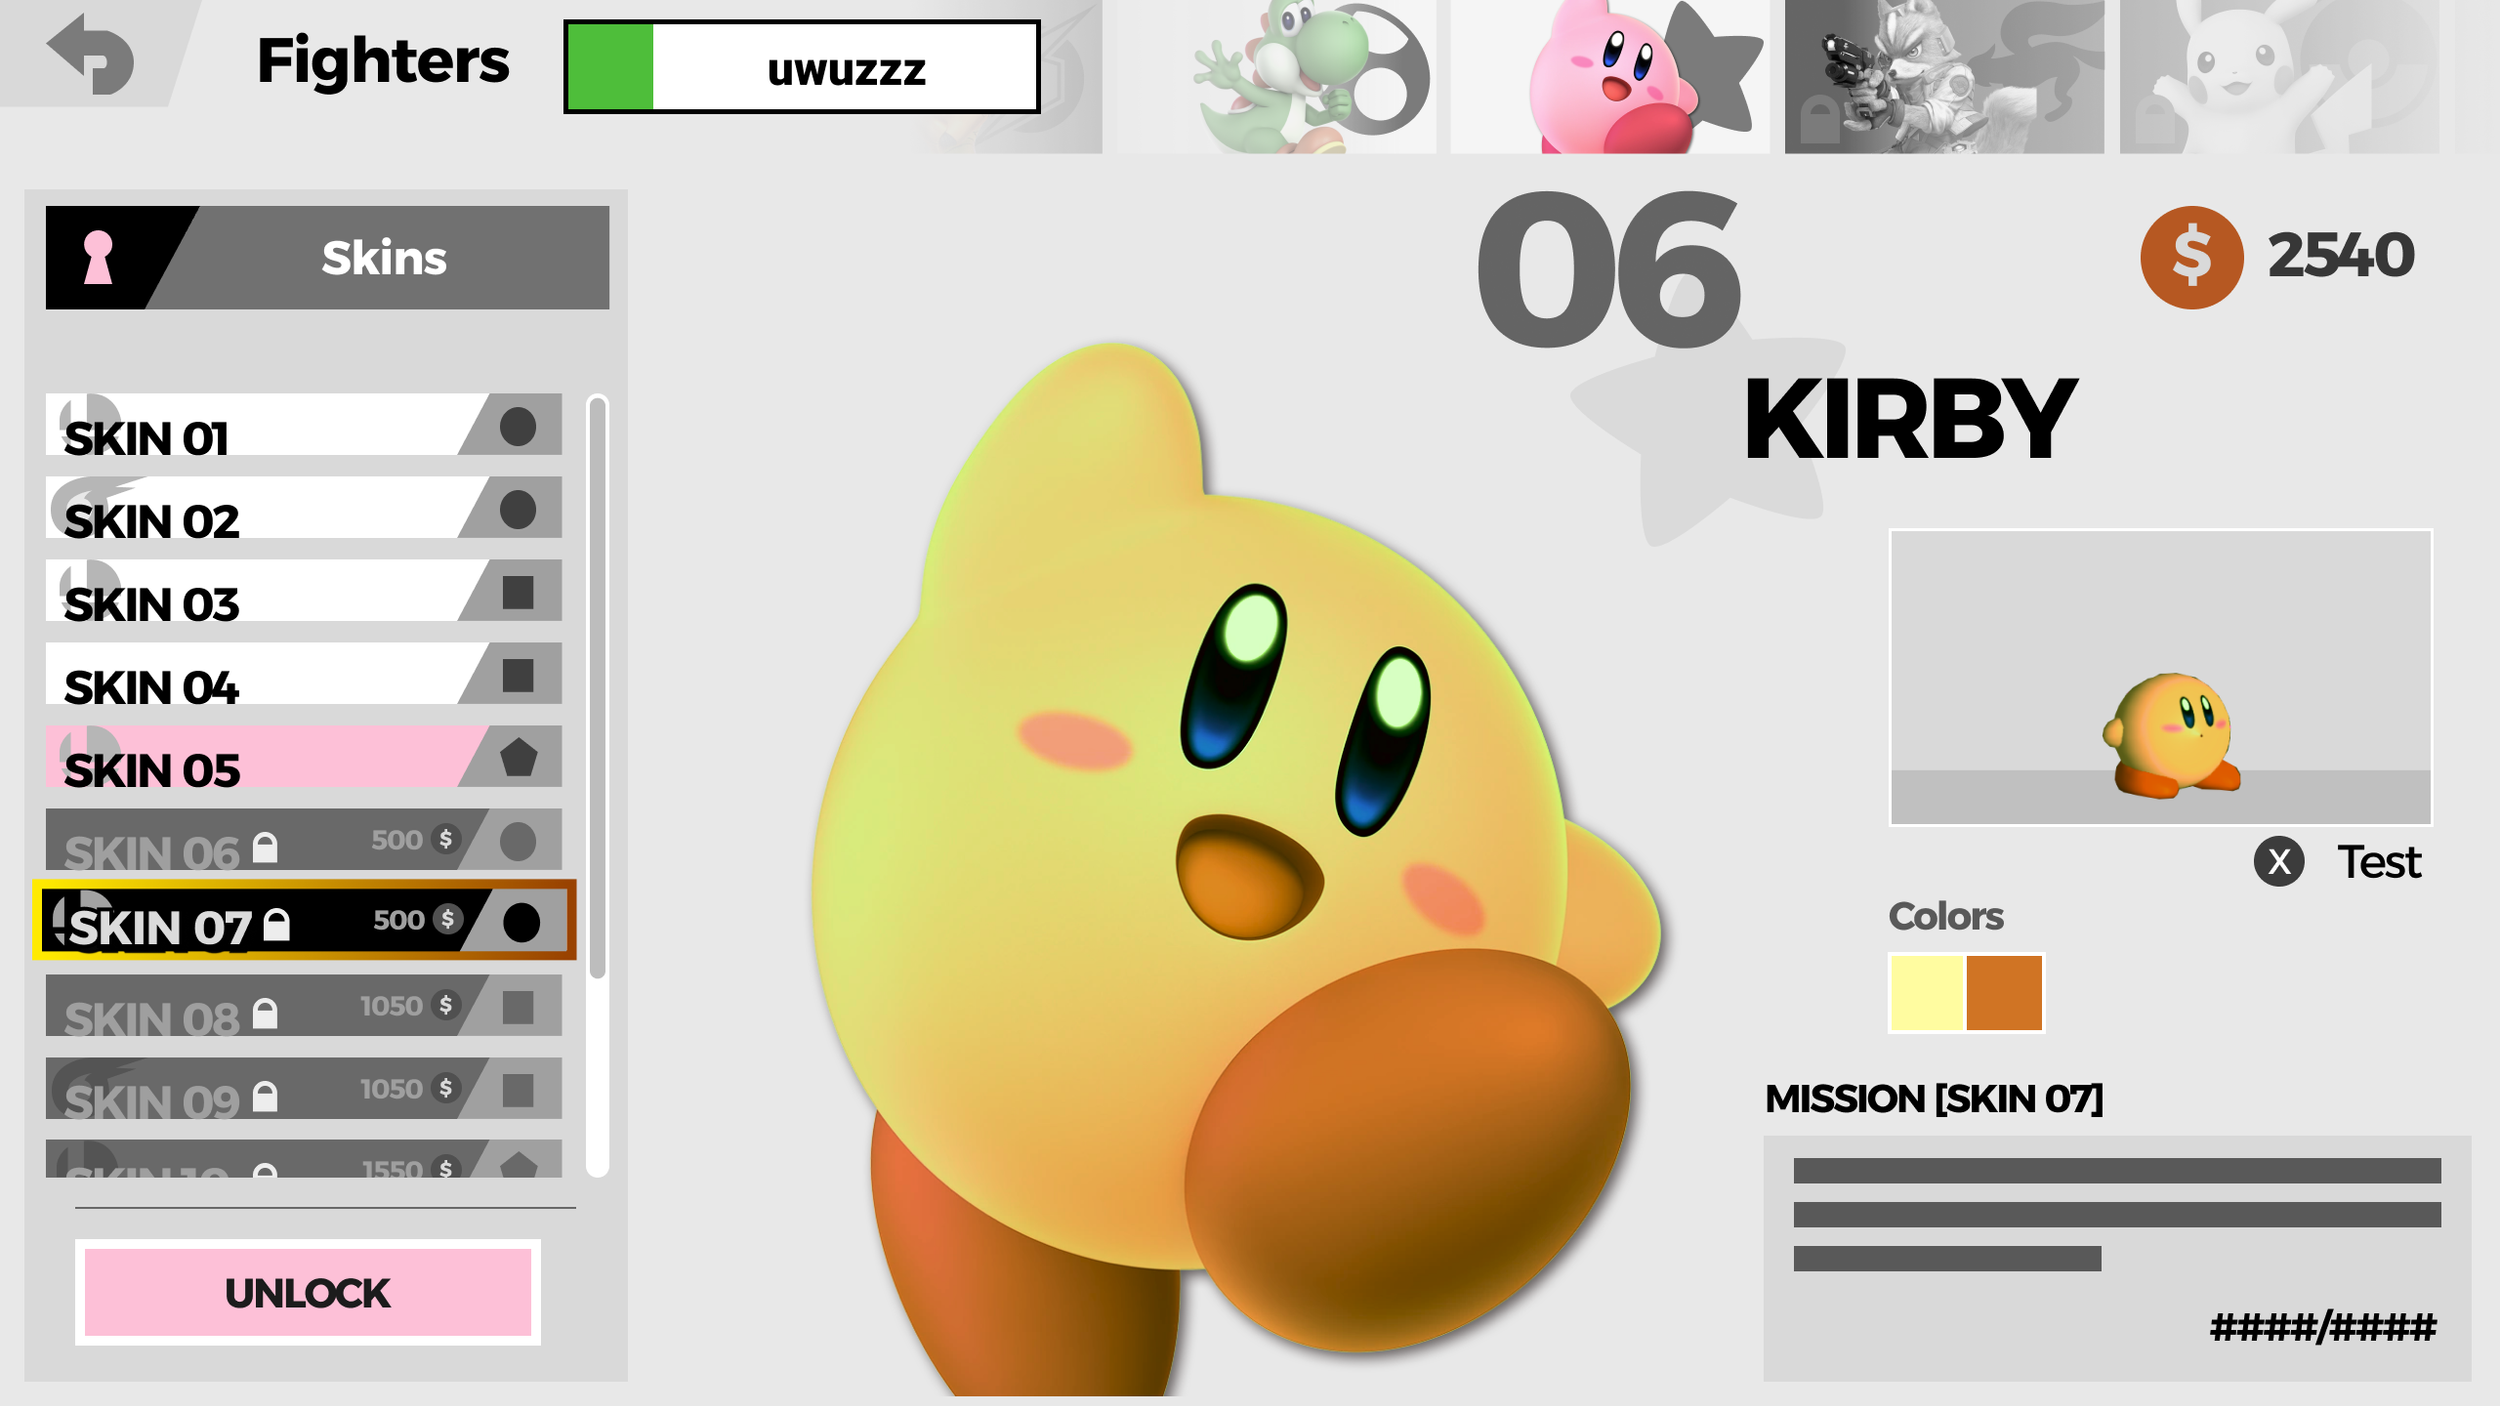Choose SKIN 01 from the list

point(250,426)
